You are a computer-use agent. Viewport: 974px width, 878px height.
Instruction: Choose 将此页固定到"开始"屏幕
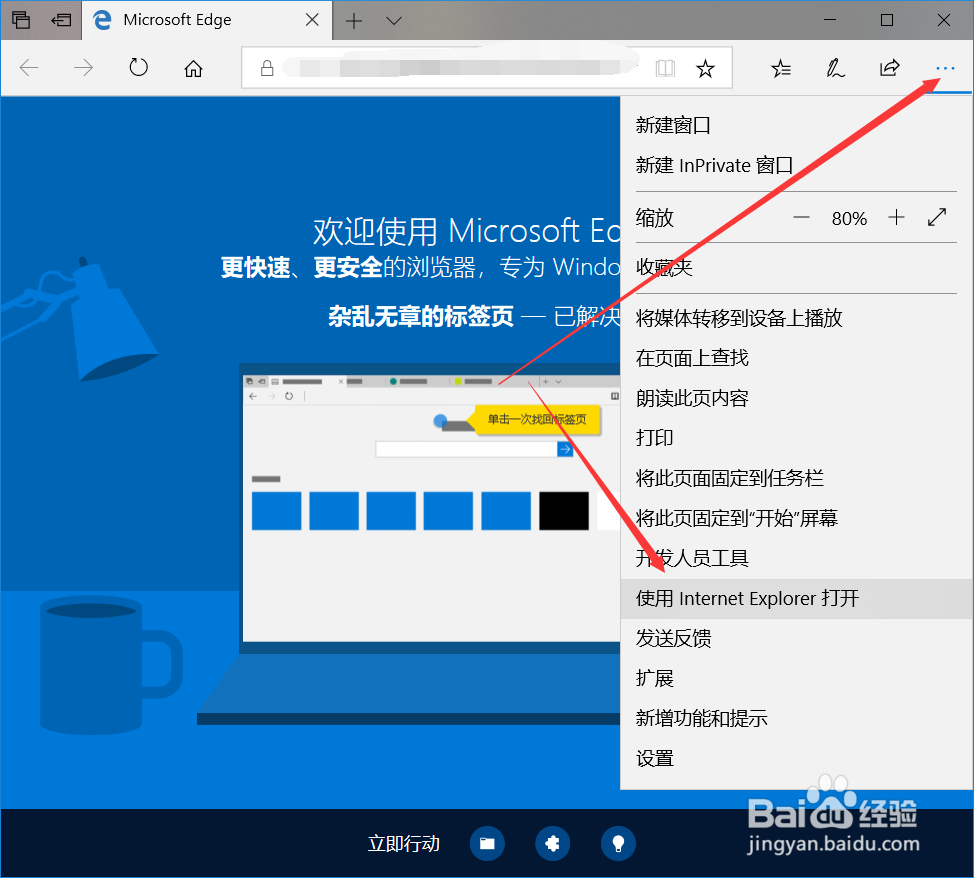click(796, 518)
